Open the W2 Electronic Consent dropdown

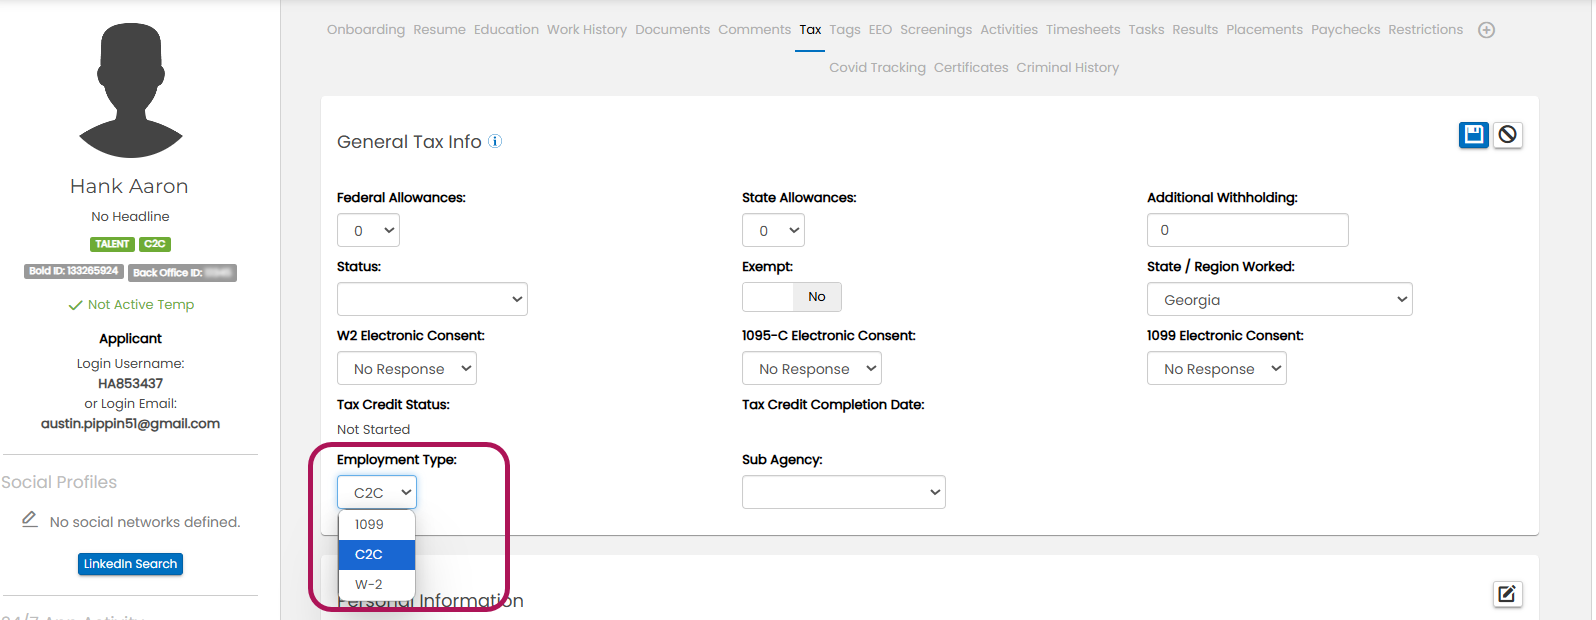coord(406,369)
